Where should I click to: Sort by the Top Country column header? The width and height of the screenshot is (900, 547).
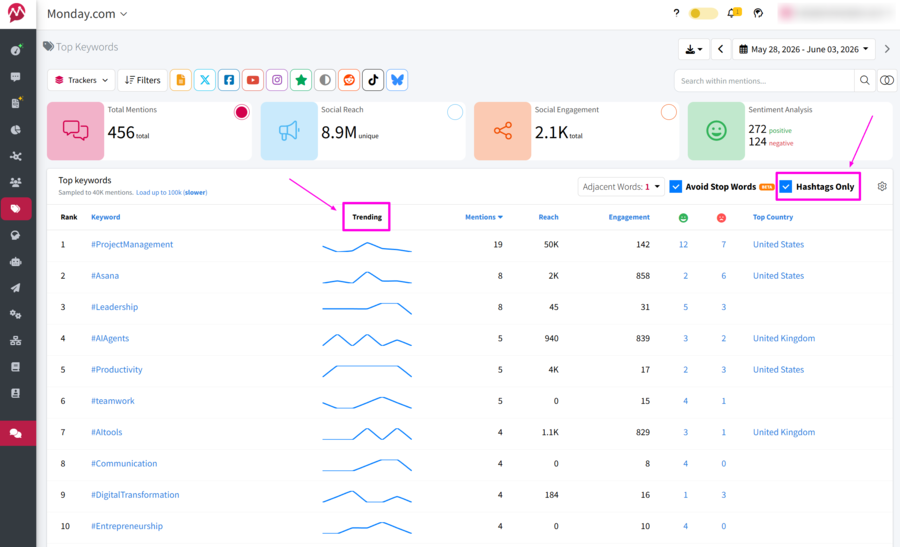(x=773, y=217)
